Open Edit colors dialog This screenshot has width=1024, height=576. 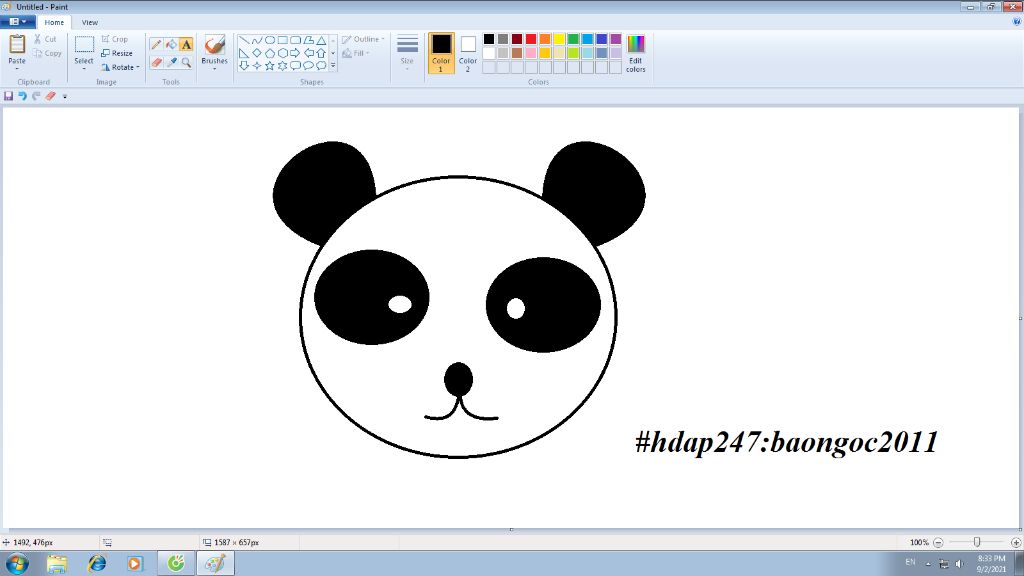pyautogui.click(x=635, y=53)
